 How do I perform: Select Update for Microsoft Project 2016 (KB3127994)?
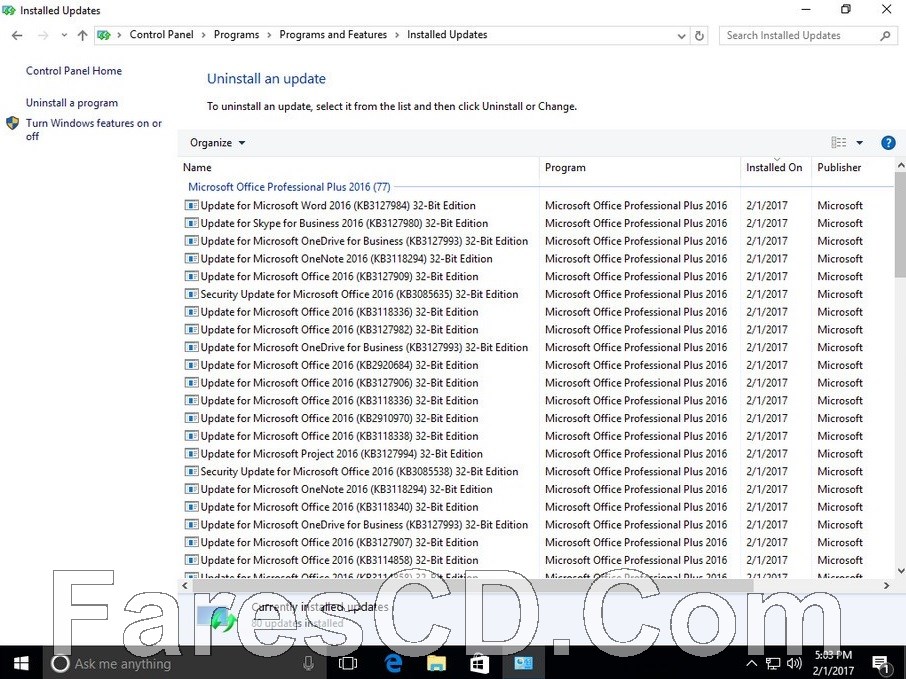[x=341, y=454]
